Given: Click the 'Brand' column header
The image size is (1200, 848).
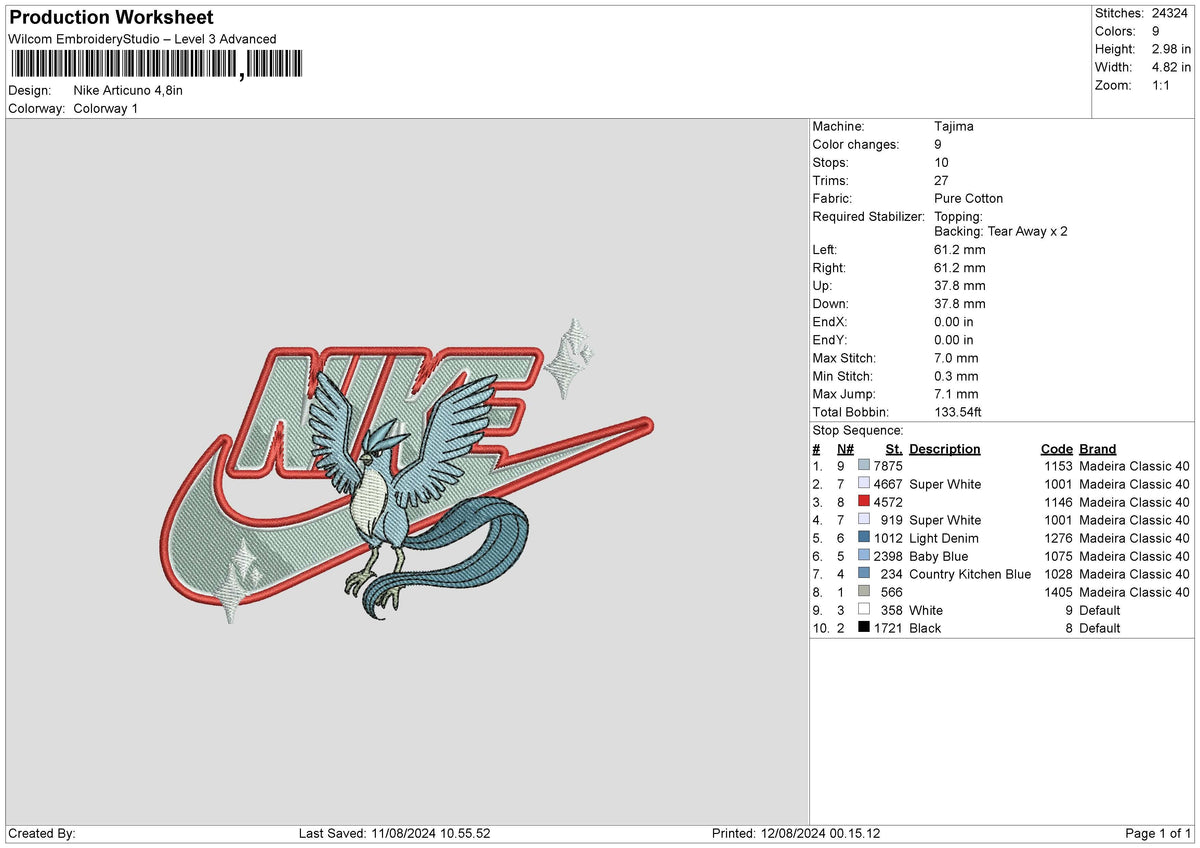Looking at the screenshot, I should pyautogui.click(x=1098, y=449).
